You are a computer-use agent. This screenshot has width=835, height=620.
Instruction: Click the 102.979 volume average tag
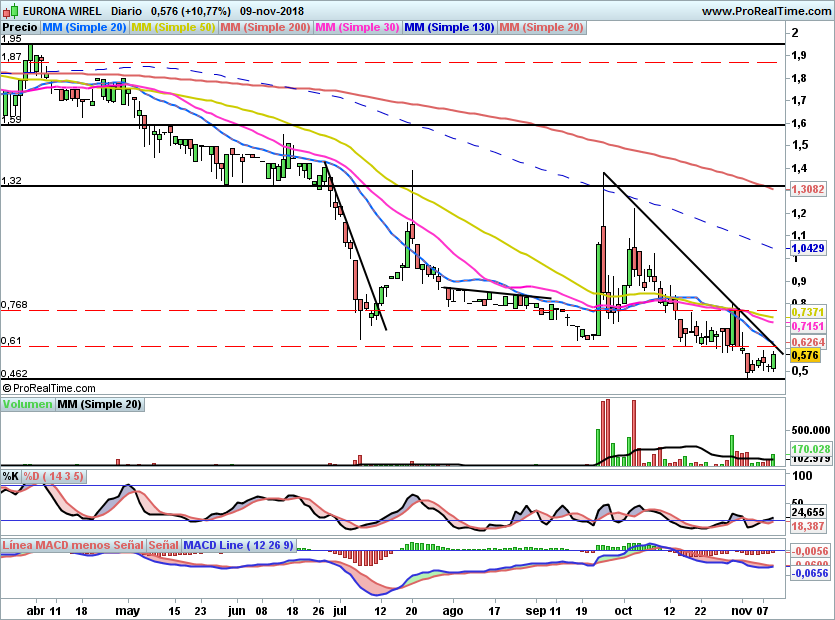811,459
